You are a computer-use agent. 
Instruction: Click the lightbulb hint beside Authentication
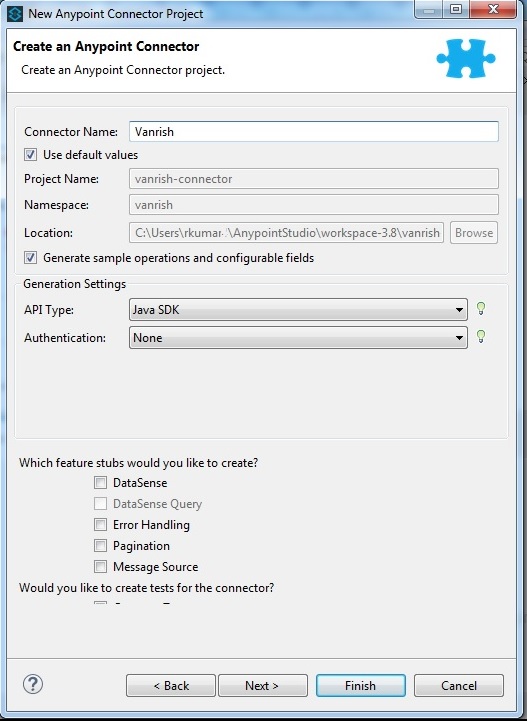coord(481,337)
